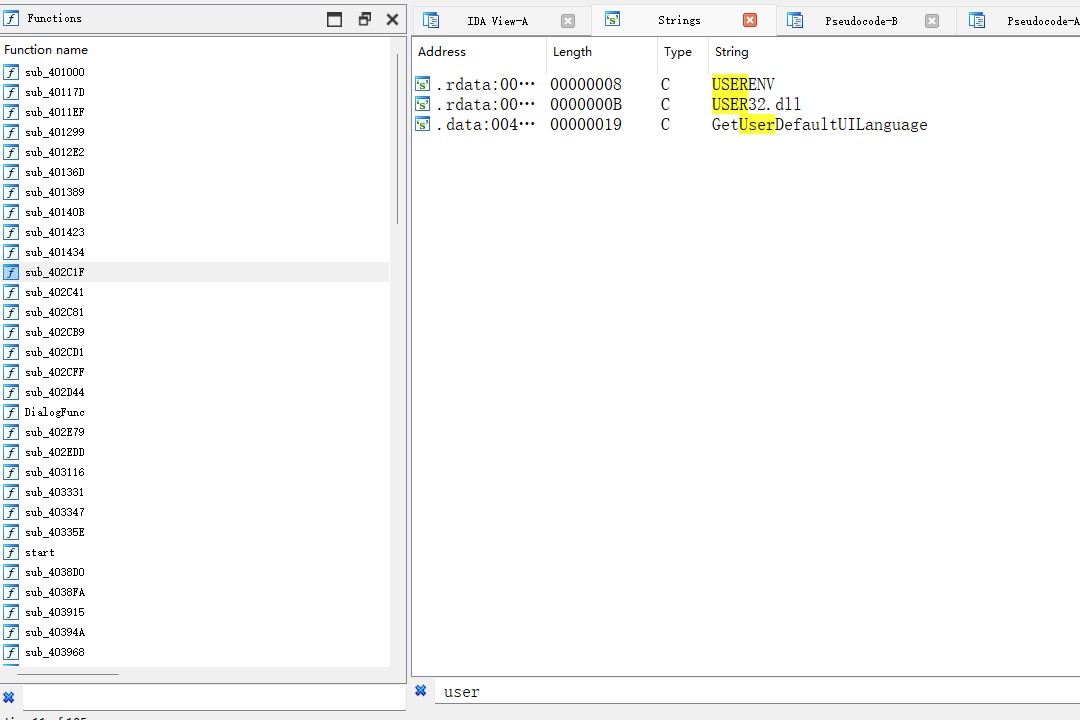Sort strings by Address column
Viewport: 1080px width, 720px height.
[442, 52]
